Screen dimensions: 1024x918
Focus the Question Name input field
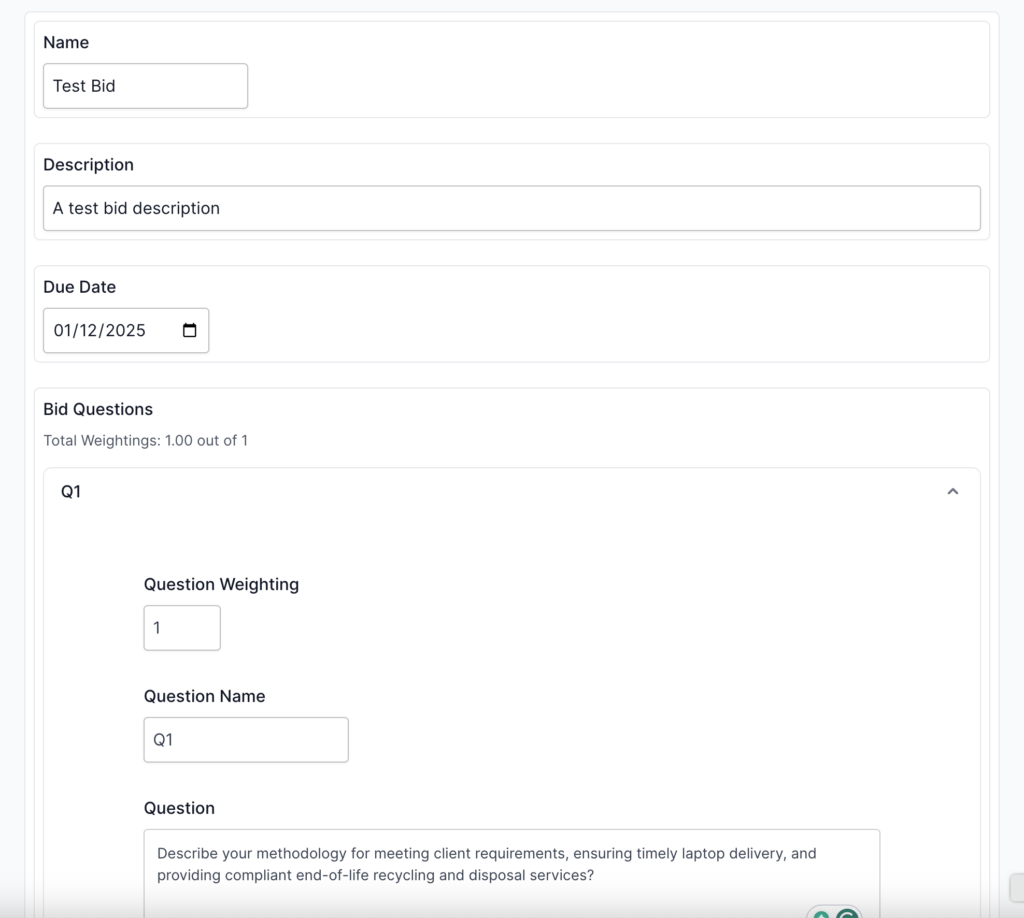click(246, 740)
